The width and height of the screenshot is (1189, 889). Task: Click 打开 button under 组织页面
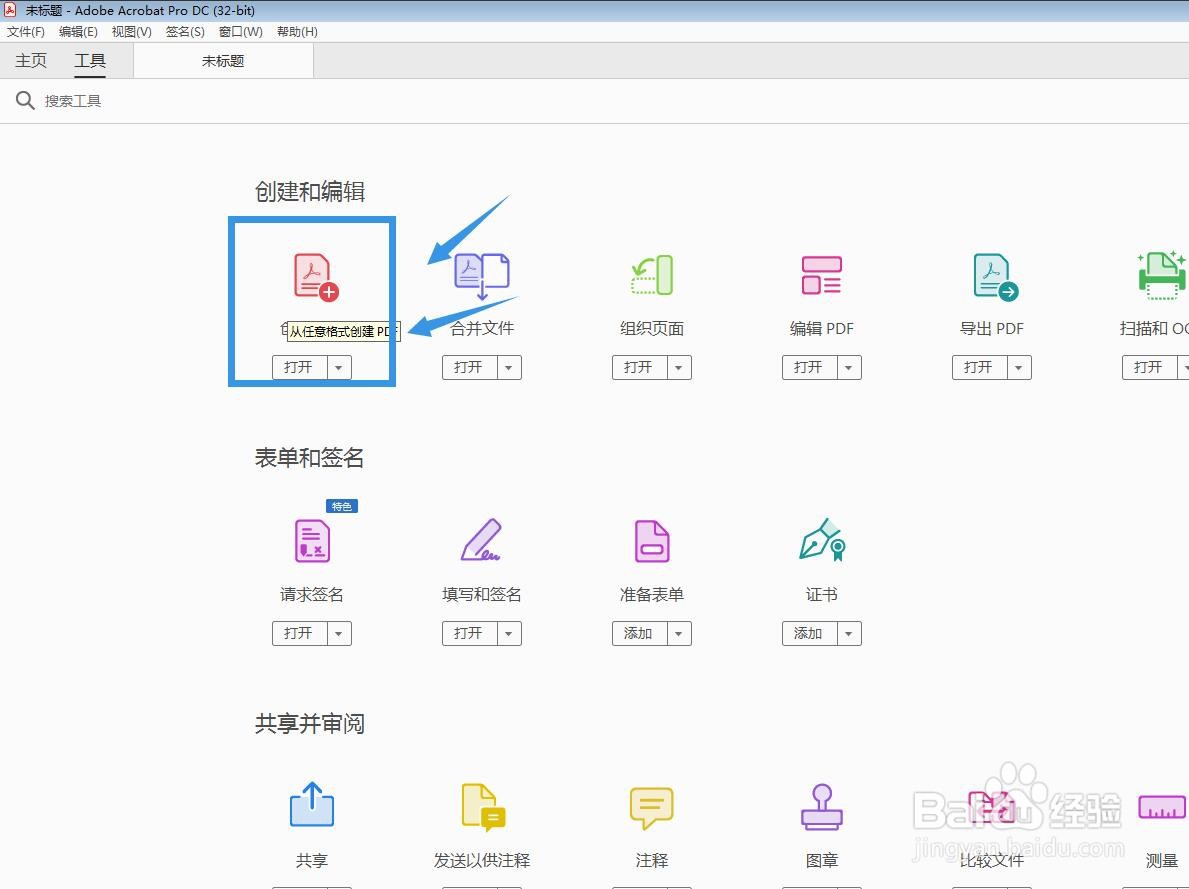639,367
